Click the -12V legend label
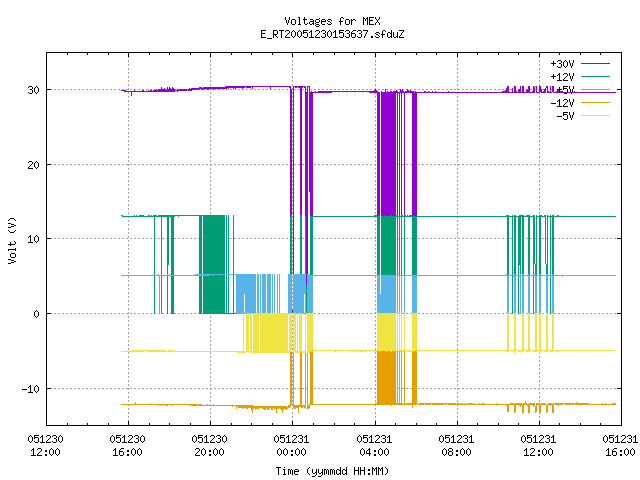The width and height of the screenshot is (640, 480). pos(562,103)
